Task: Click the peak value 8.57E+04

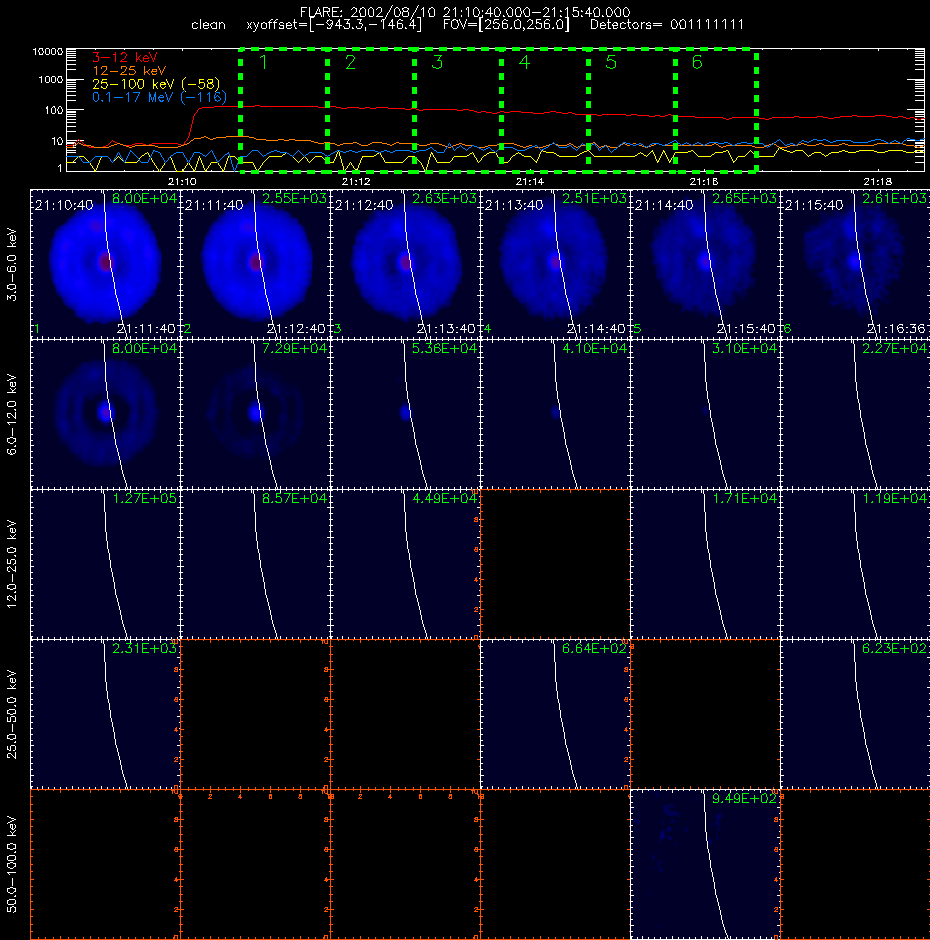Action: [294, 498]
